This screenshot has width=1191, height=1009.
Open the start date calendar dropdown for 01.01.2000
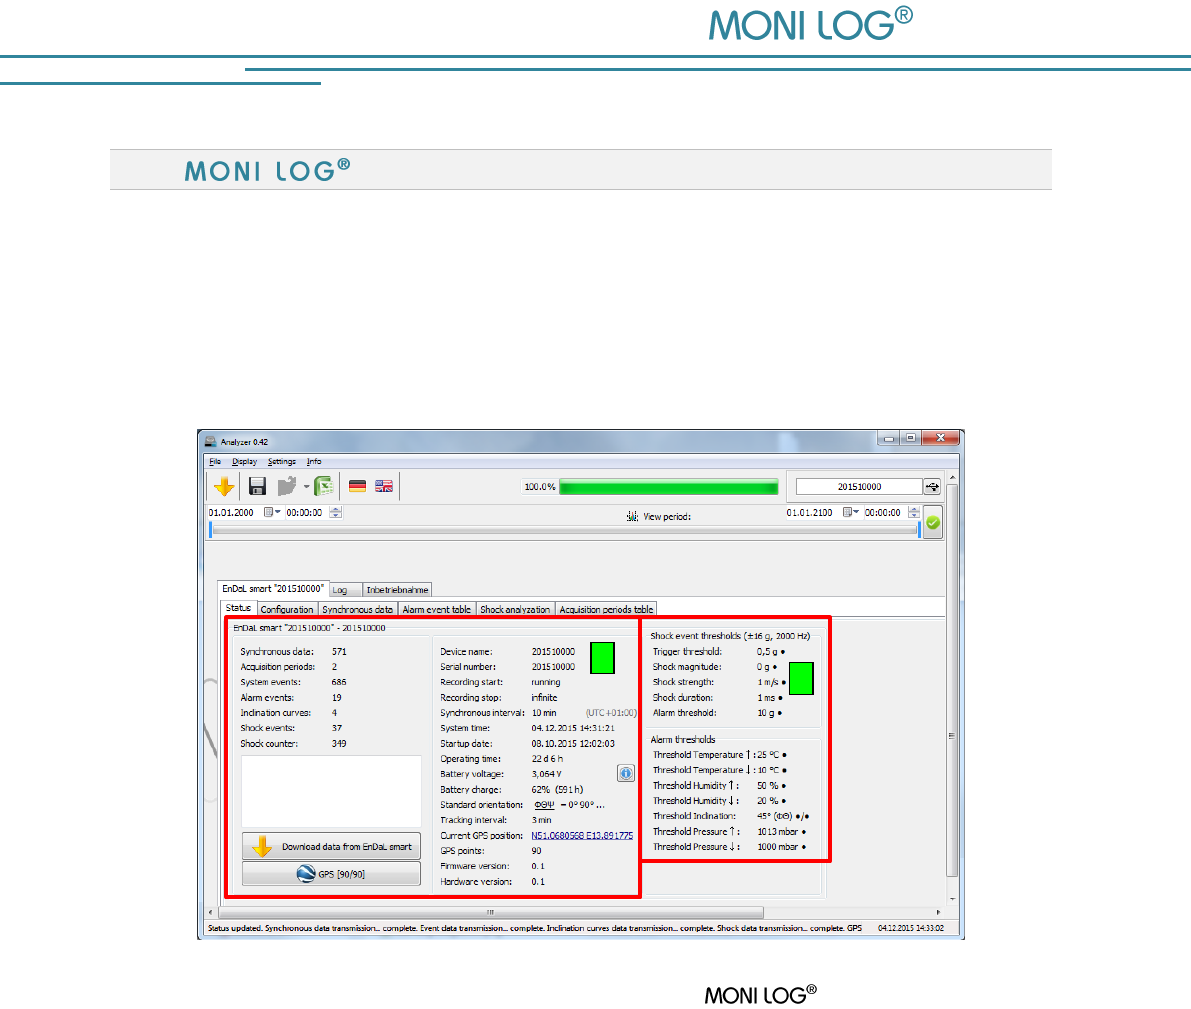point(272,512)
